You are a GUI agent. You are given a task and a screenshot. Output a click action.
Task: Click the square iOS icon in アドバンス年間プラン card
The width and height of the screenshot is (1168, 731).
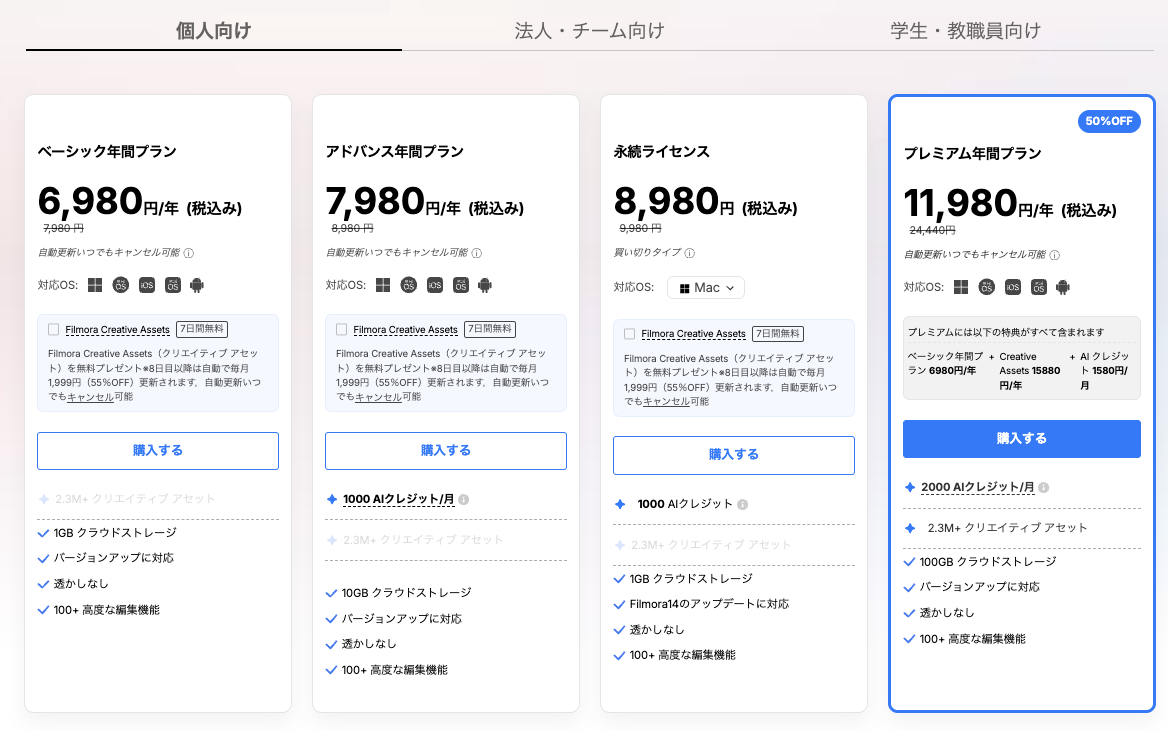(434, 285)
